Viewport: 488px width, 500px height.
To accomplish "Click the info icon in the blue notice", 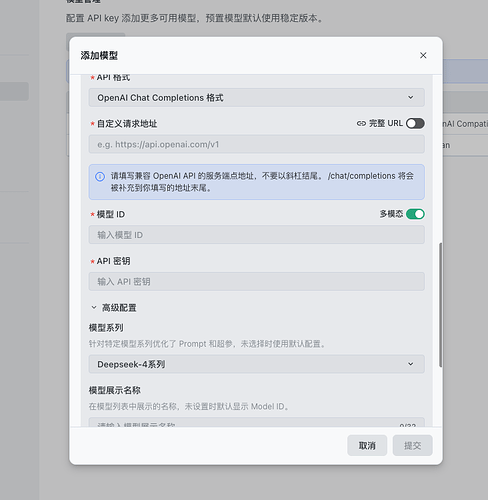I will (100, 176).
